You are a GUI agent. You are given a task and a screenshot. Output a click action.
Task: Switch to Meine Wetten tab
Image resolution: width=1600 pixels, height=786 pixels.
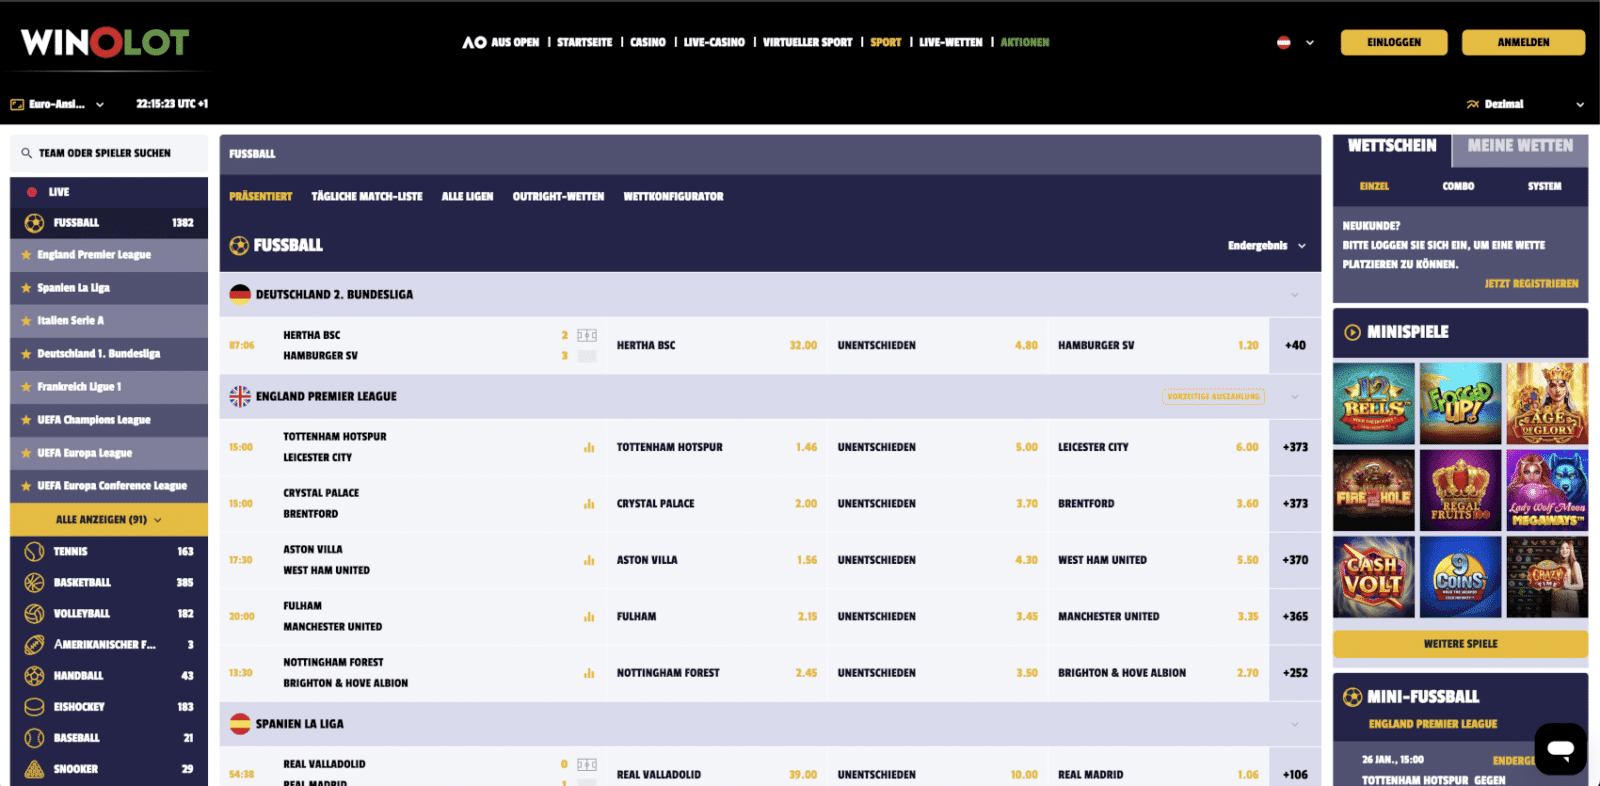[1520, 146]
